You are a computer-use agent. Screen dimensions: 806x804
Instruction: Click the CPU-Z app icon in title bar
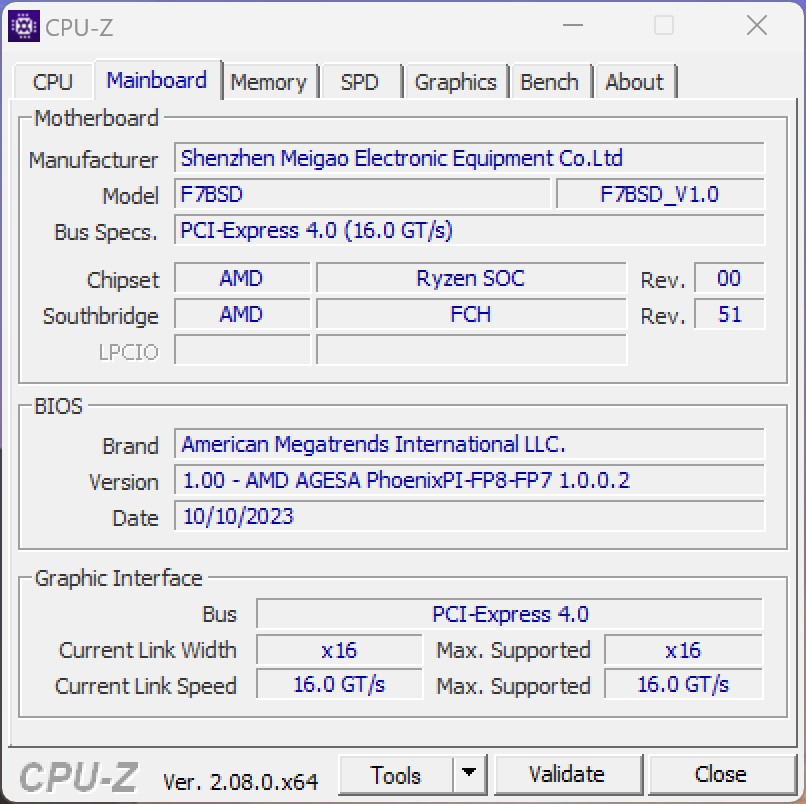point(24,26)
